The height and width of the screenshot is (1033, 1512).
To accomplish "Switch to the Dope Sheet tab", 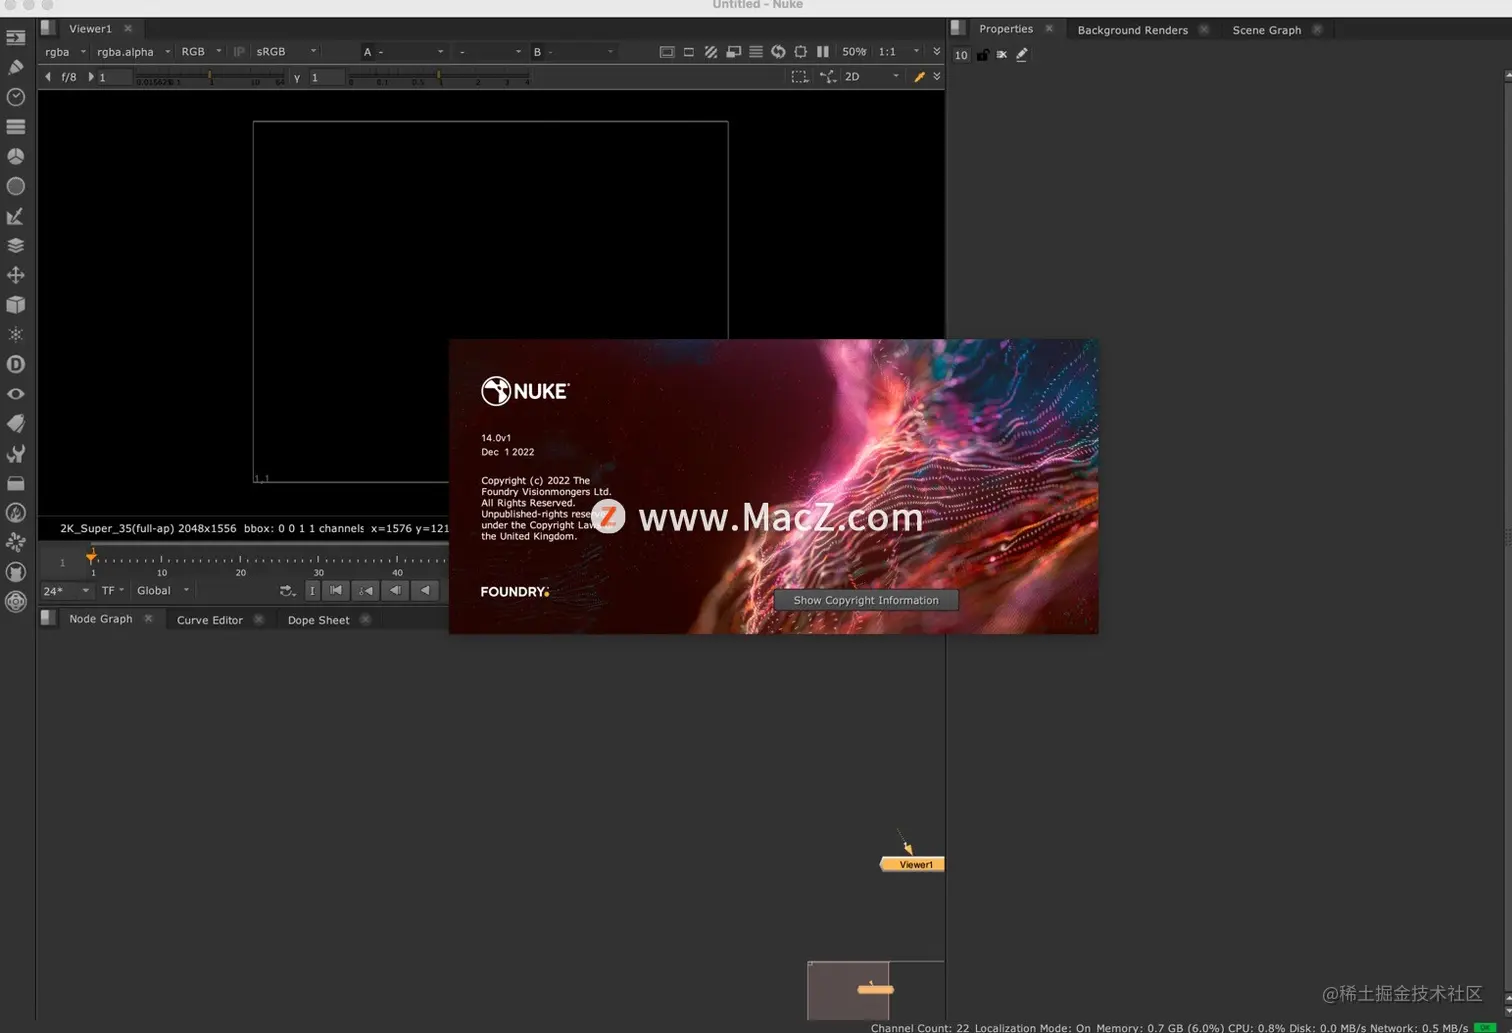I will point(319,620).
